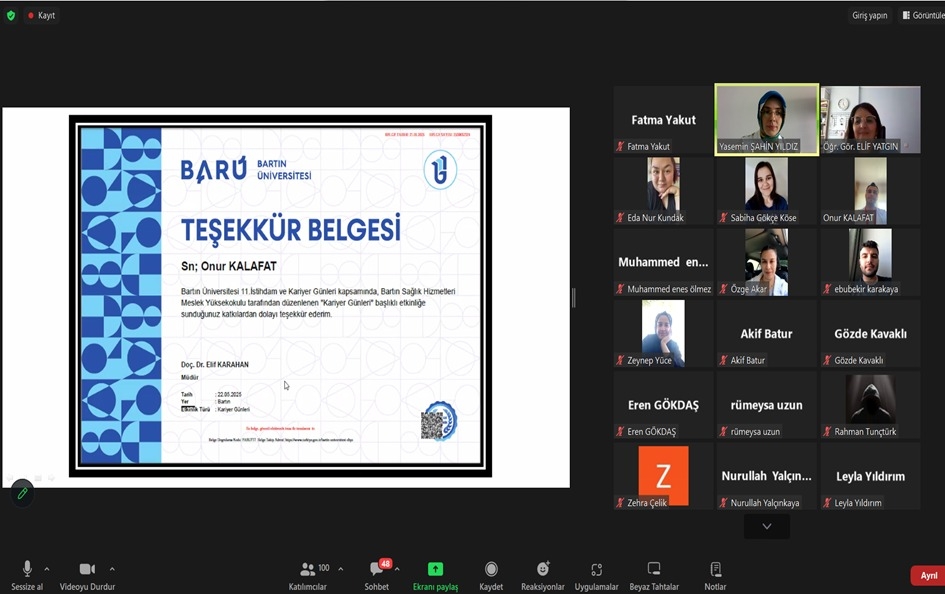Click the red Kayıt recording indicator
Viewport: 945px width, 594px height.
(41, 16)
